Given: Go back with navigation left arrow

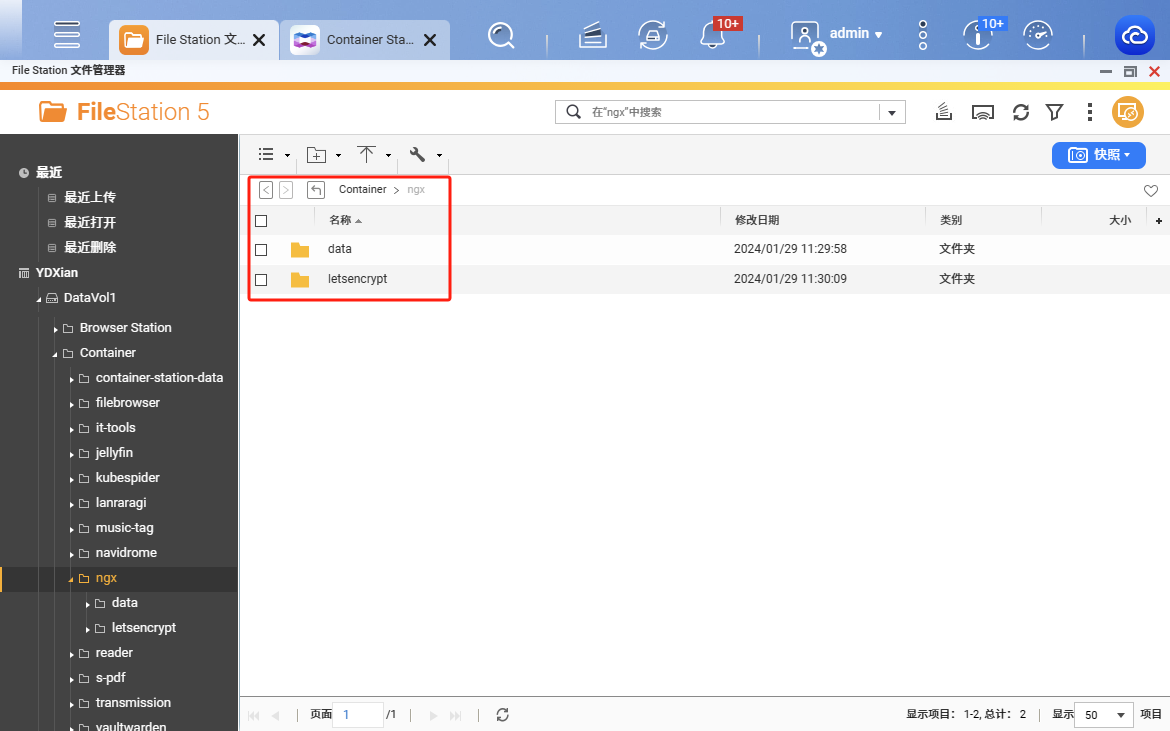Looking at the screenshot, I should click(266, 189).
